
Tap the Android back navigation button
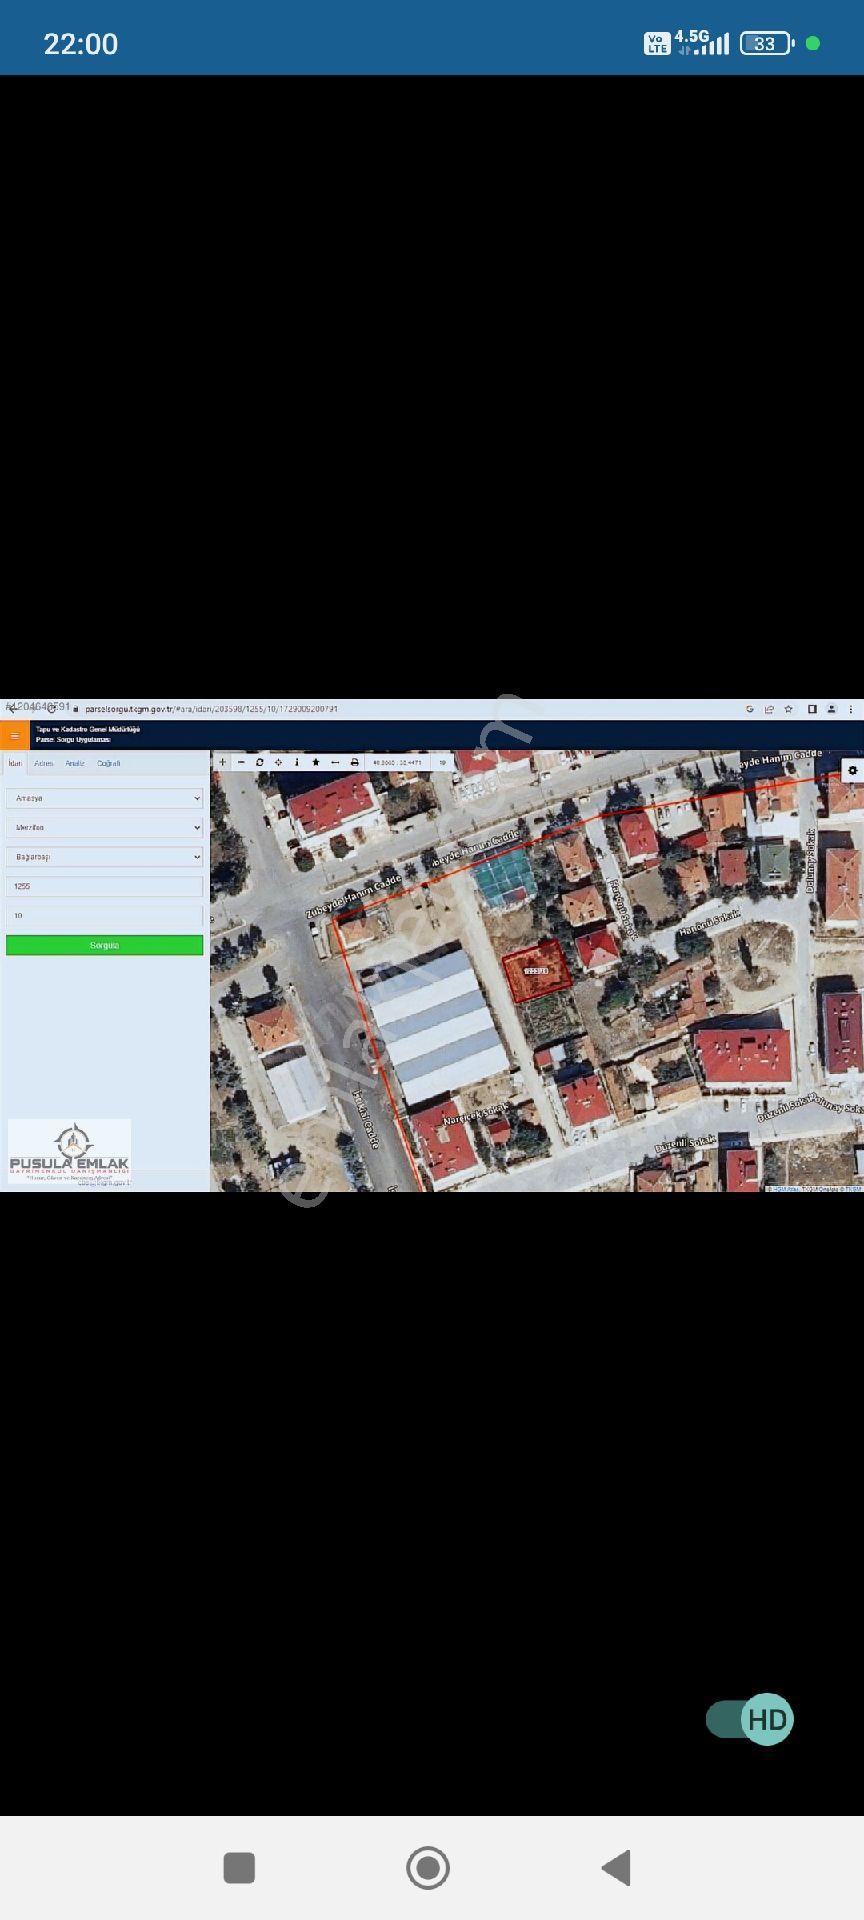[x=616, y=1867]
